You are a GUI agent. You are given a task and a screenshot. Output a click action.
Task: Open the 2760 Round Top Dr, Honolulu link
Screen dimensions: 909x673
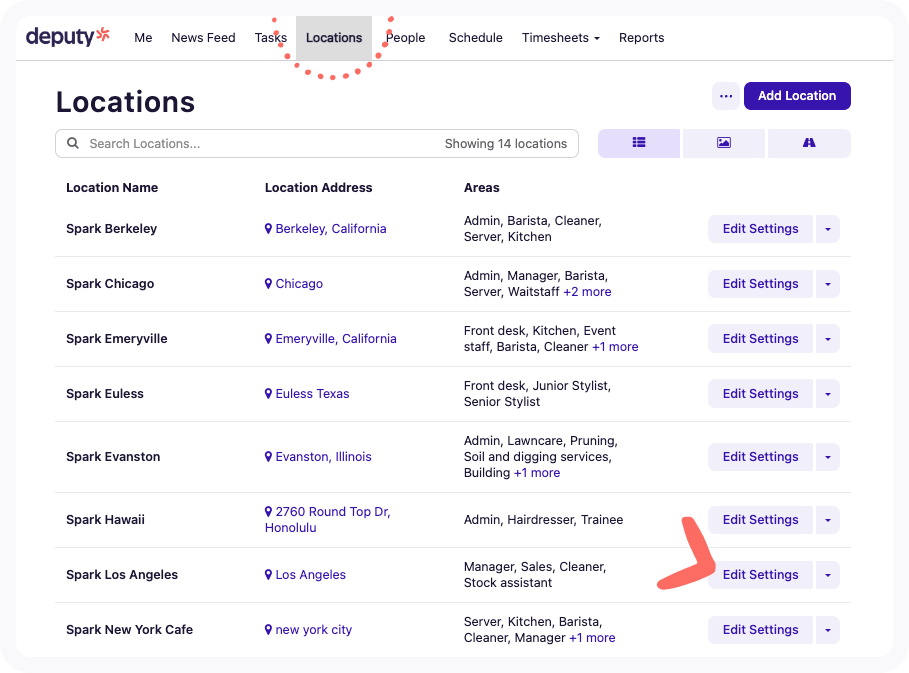coord(328,520)
